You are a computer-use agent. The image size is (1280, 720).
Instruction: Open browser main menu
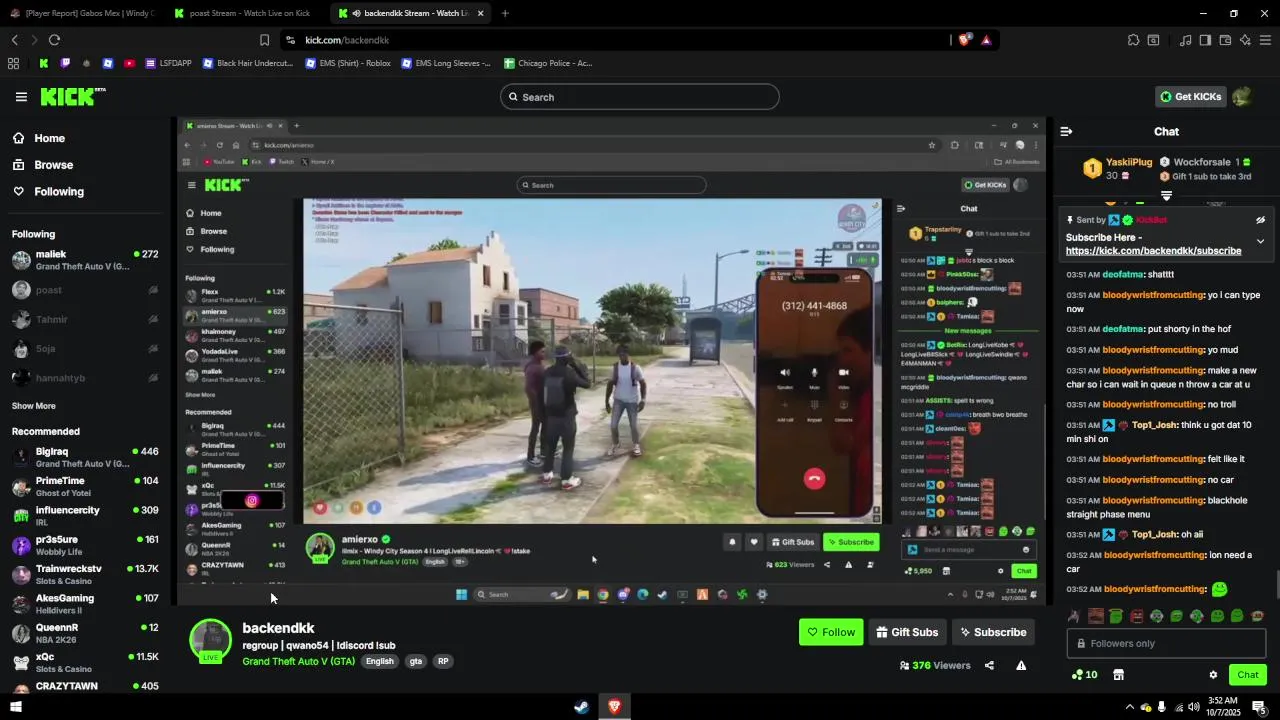[x=1265, y=40]
